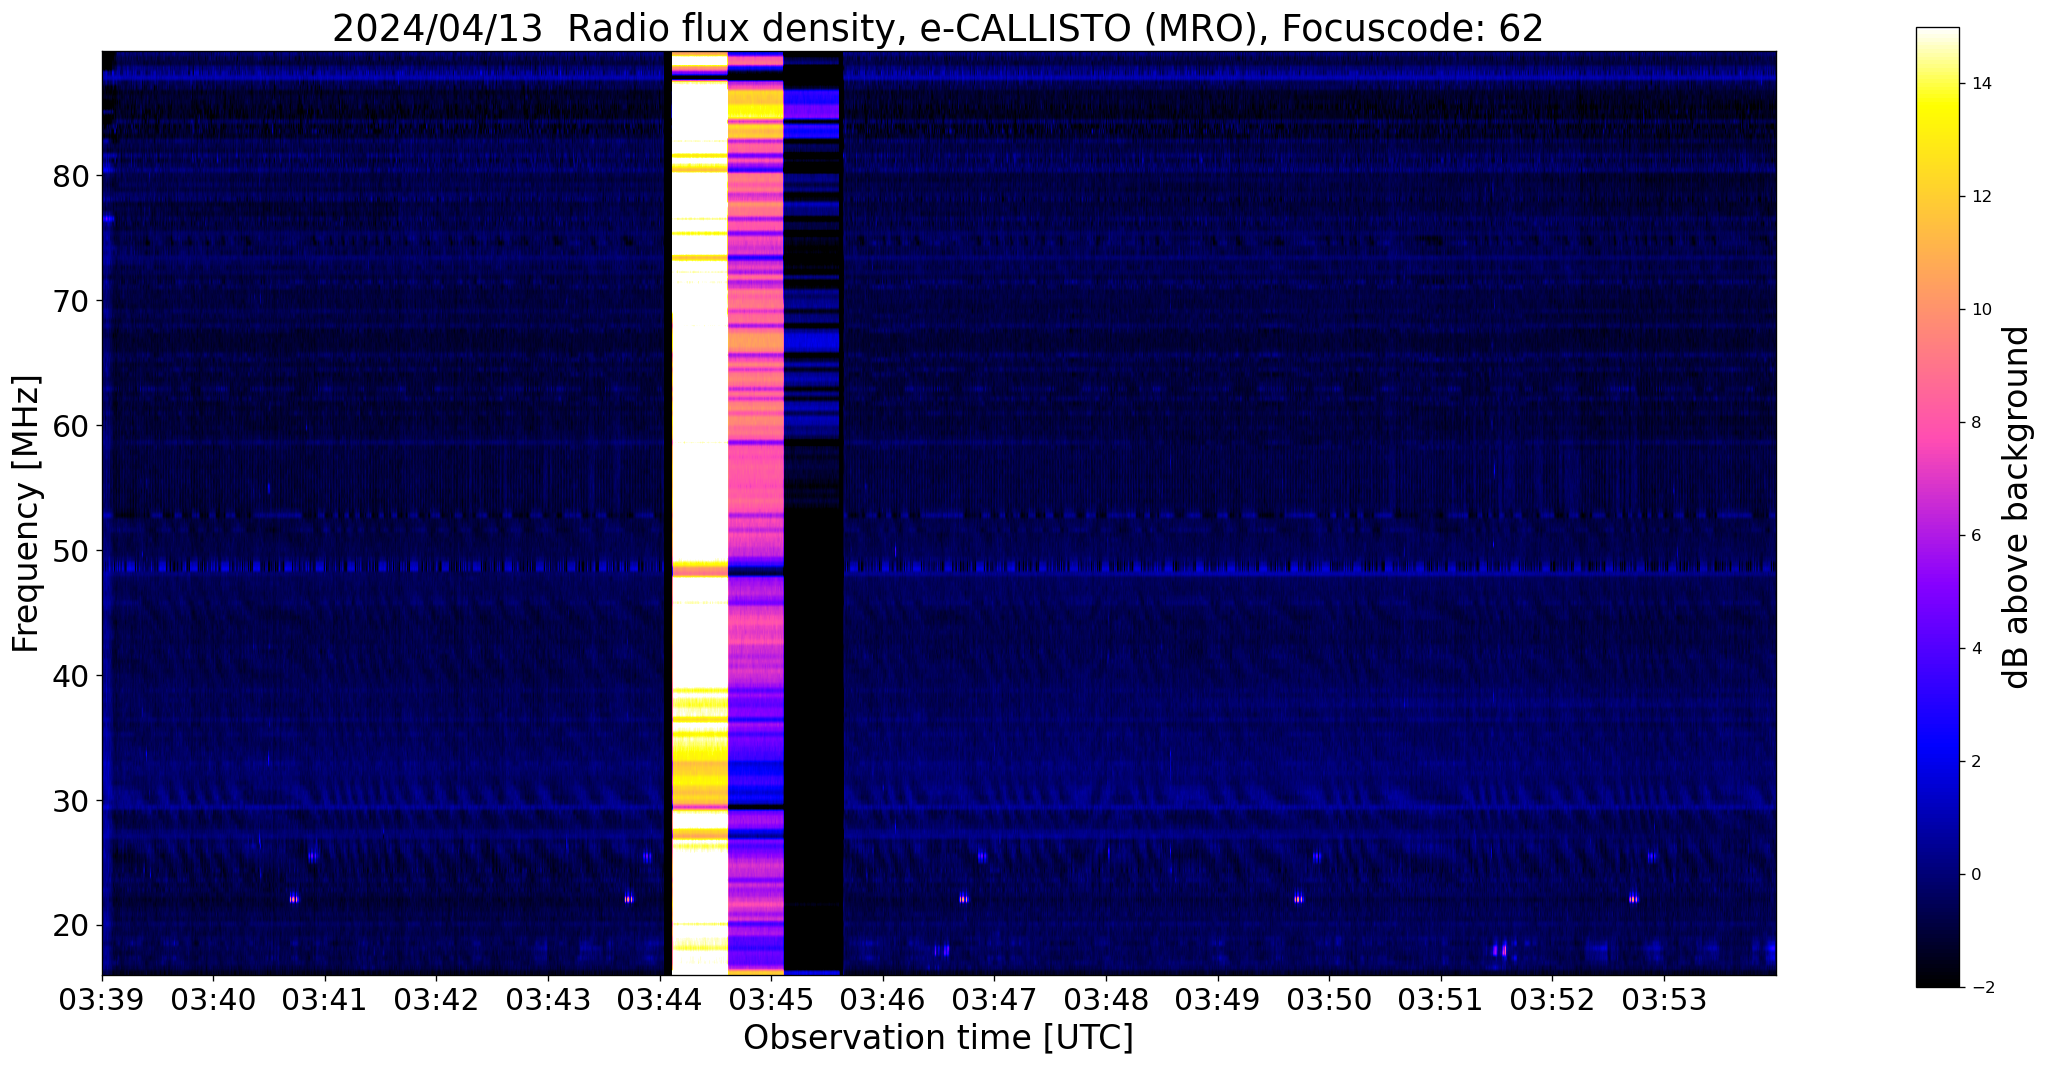This screenshot has height=1067, width=2047.
Task: Click the 03:51 time tick label
Action: click(1441, 1001)
